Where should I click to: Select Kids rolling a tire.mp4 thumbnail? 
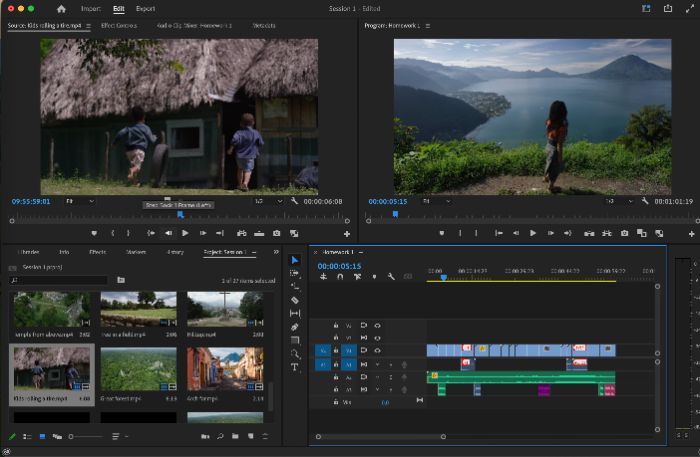[52, 369]
